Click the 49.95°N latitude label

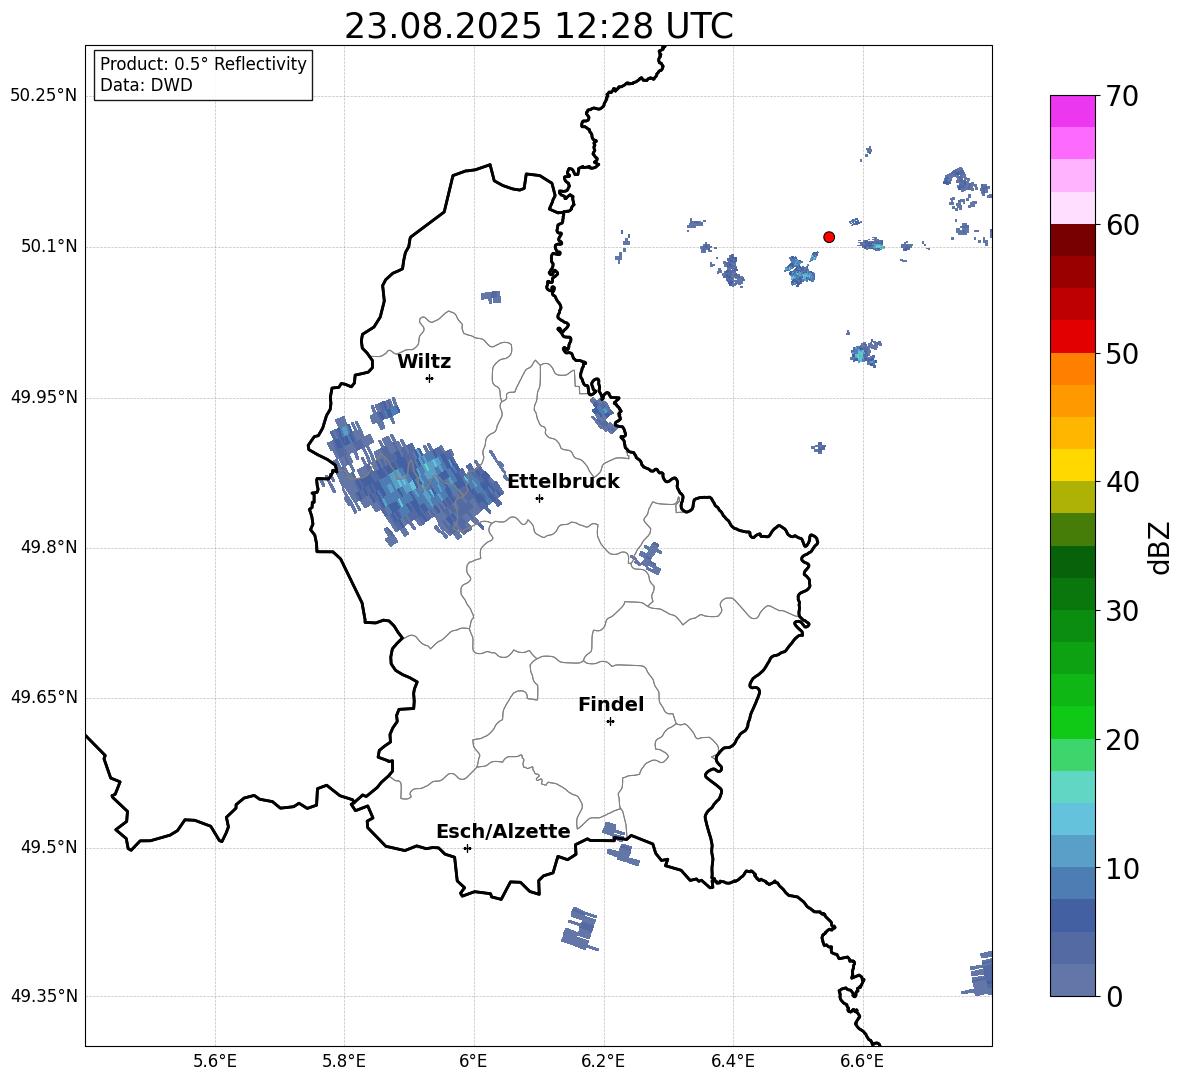click(x=44, y=397)
